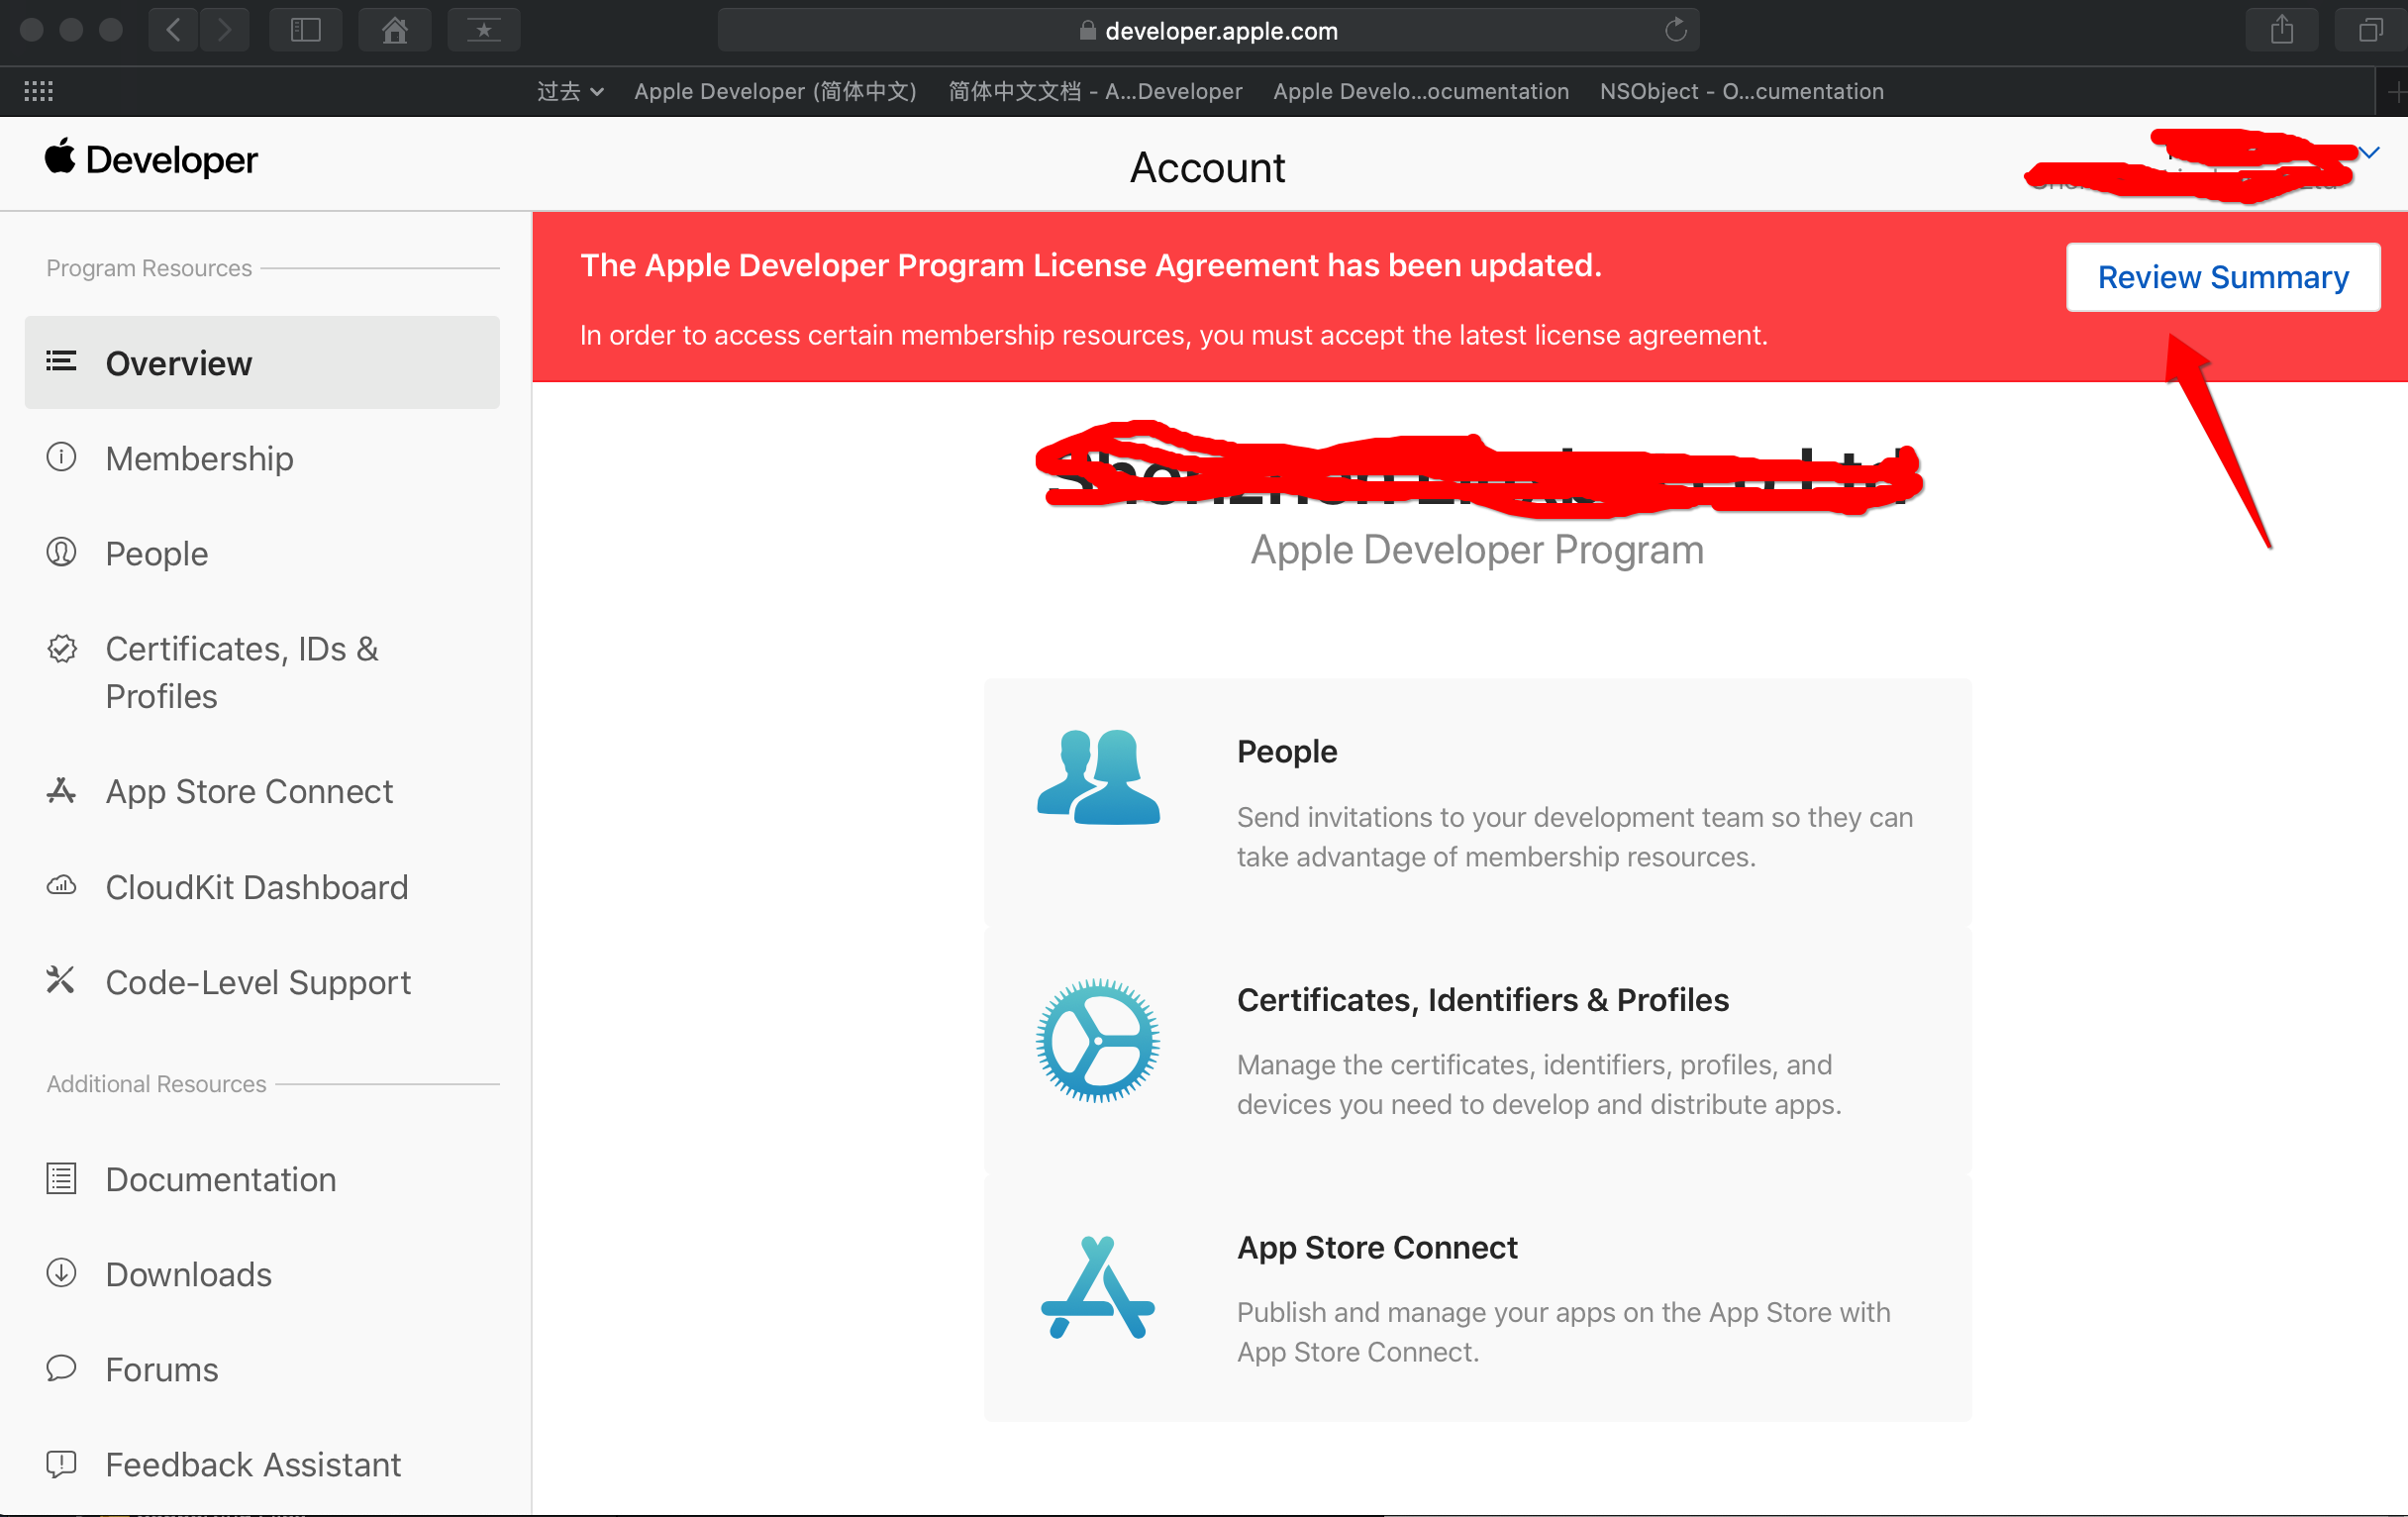Viewport: 2408px width, 1517px height.
Task: Click the Feedback Assistant speech bubble icon
Action: pyautogui.click(x=61, y=1463)
